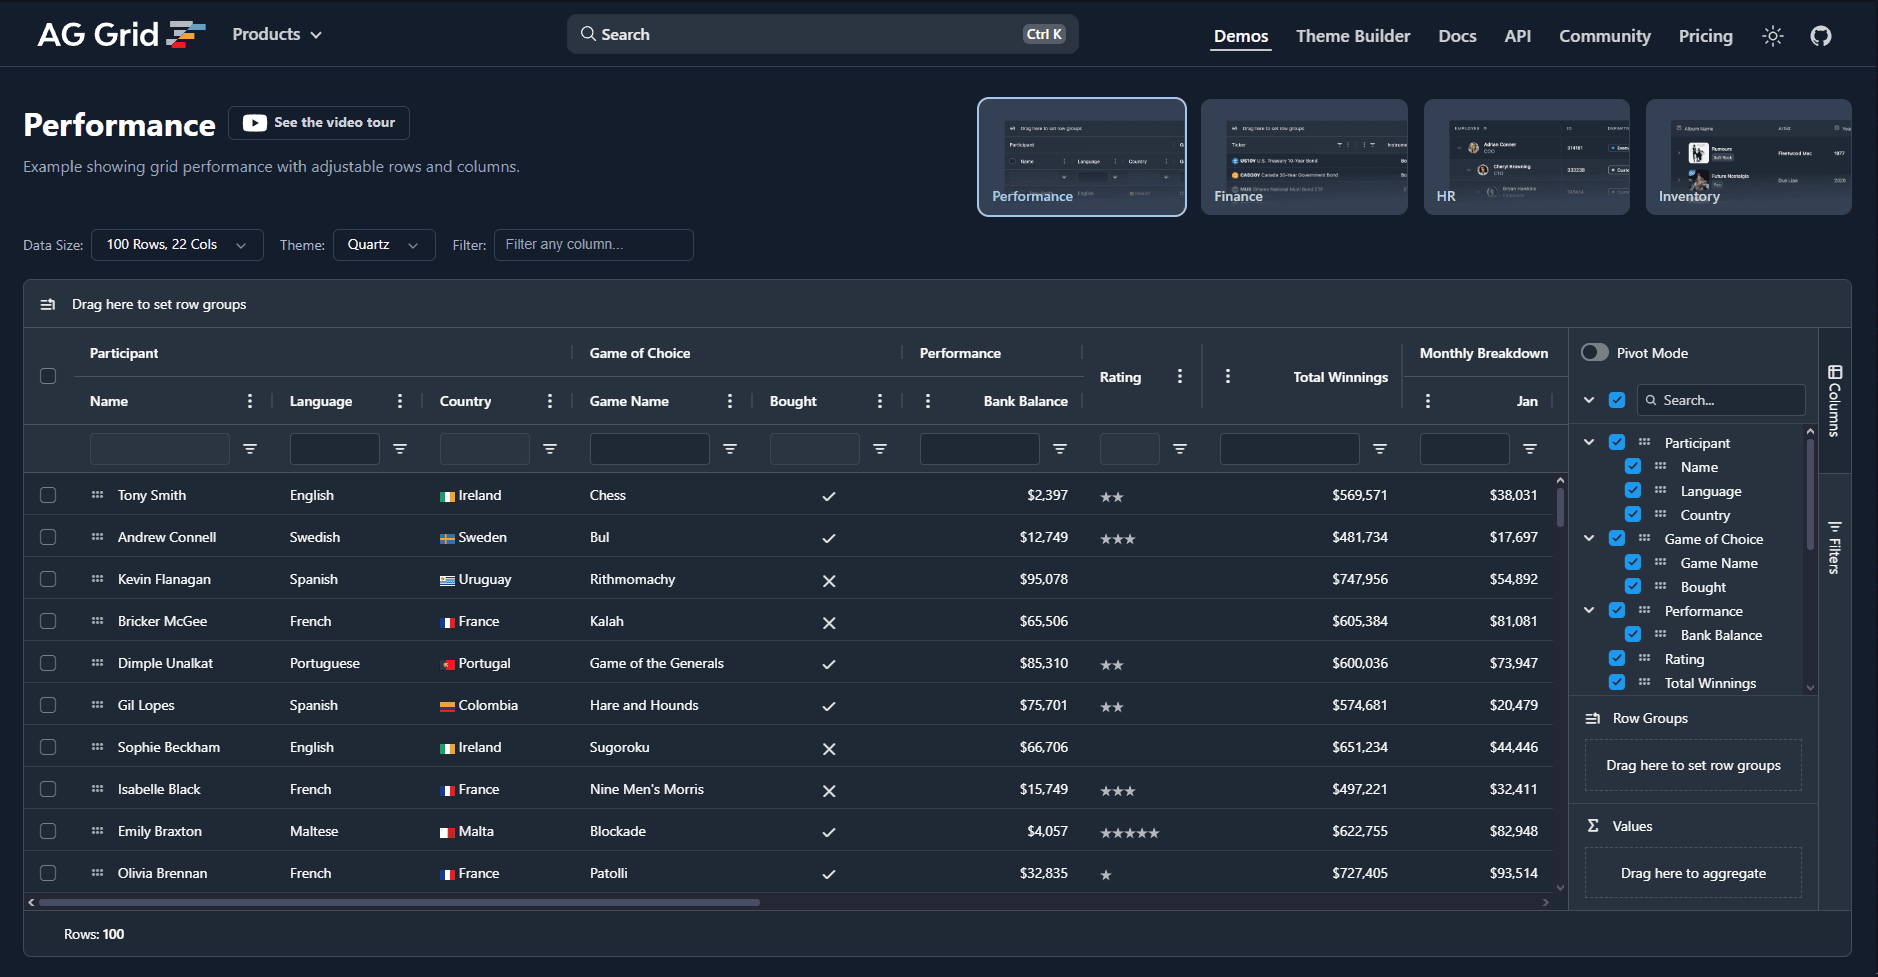1878x977 pixels.
Task: Uncheck Country column in tool panel
Action: point(1633,514)
